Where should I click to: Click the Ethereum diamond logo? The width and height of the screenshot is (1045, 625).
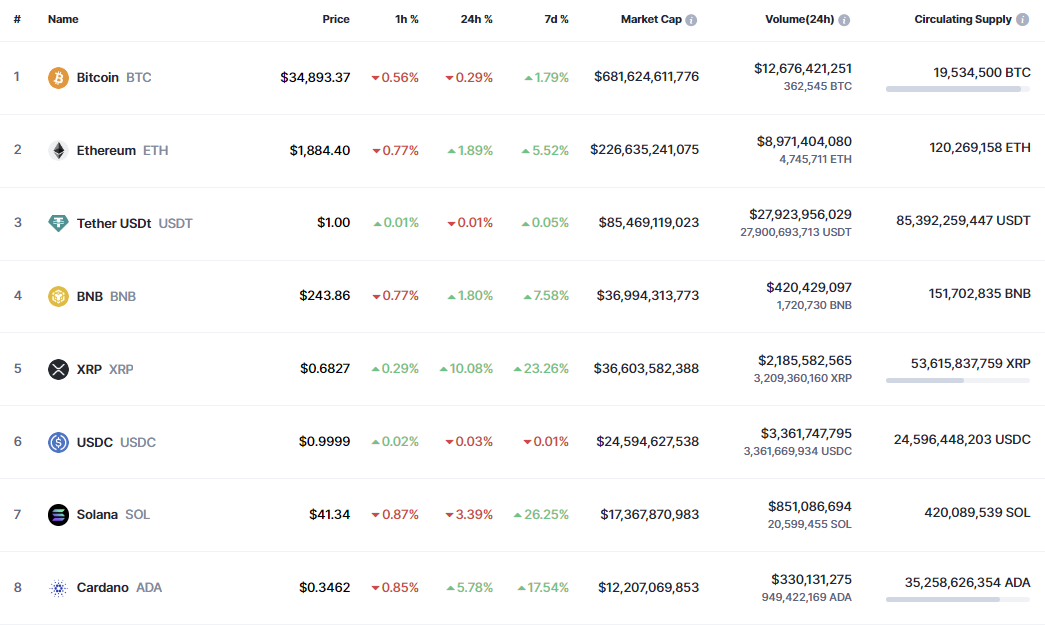click(x=58, y=151)
